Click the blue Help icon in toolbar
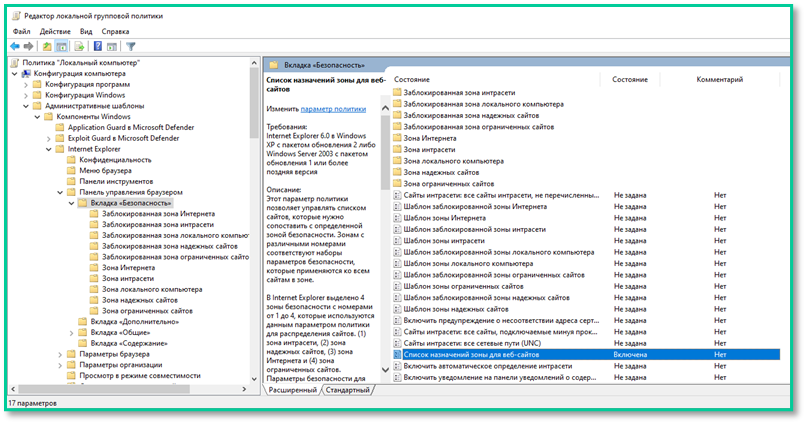Viewport: 806px width, 424px height. click(x=98, y=46)
